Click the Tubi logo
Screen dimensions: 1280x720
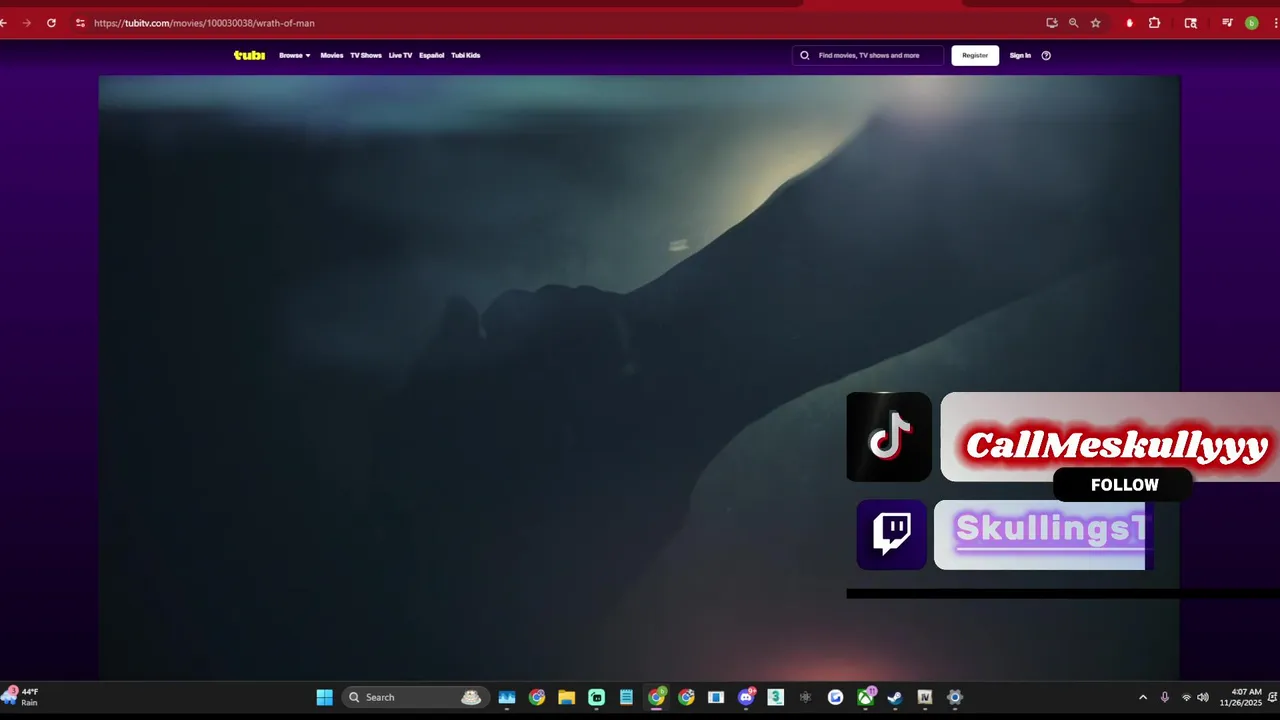249,55
